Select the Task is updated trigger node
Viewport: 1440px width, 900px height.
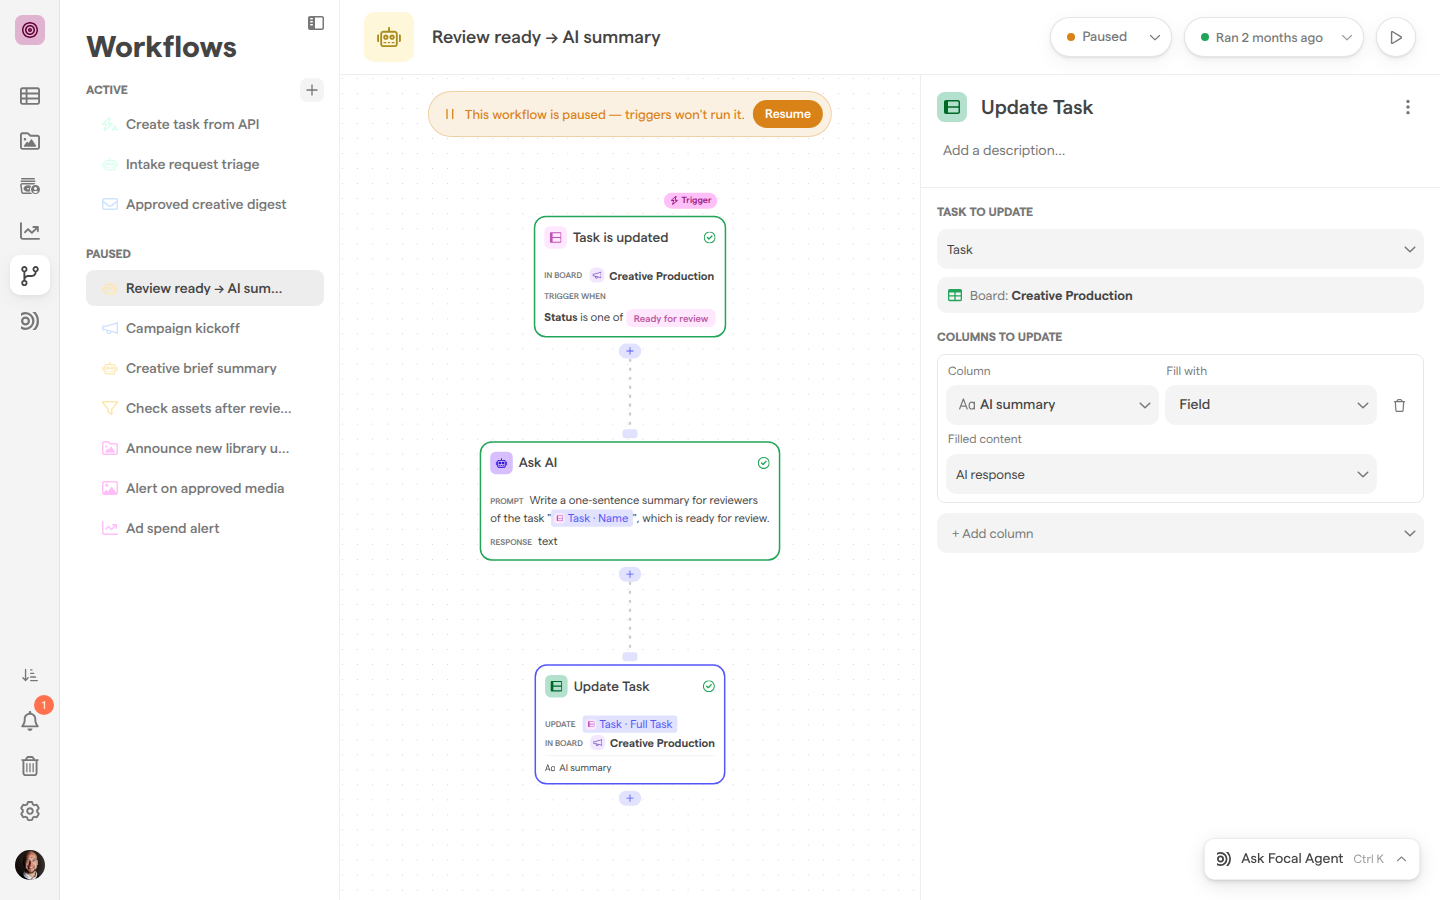tap(630, 277)
